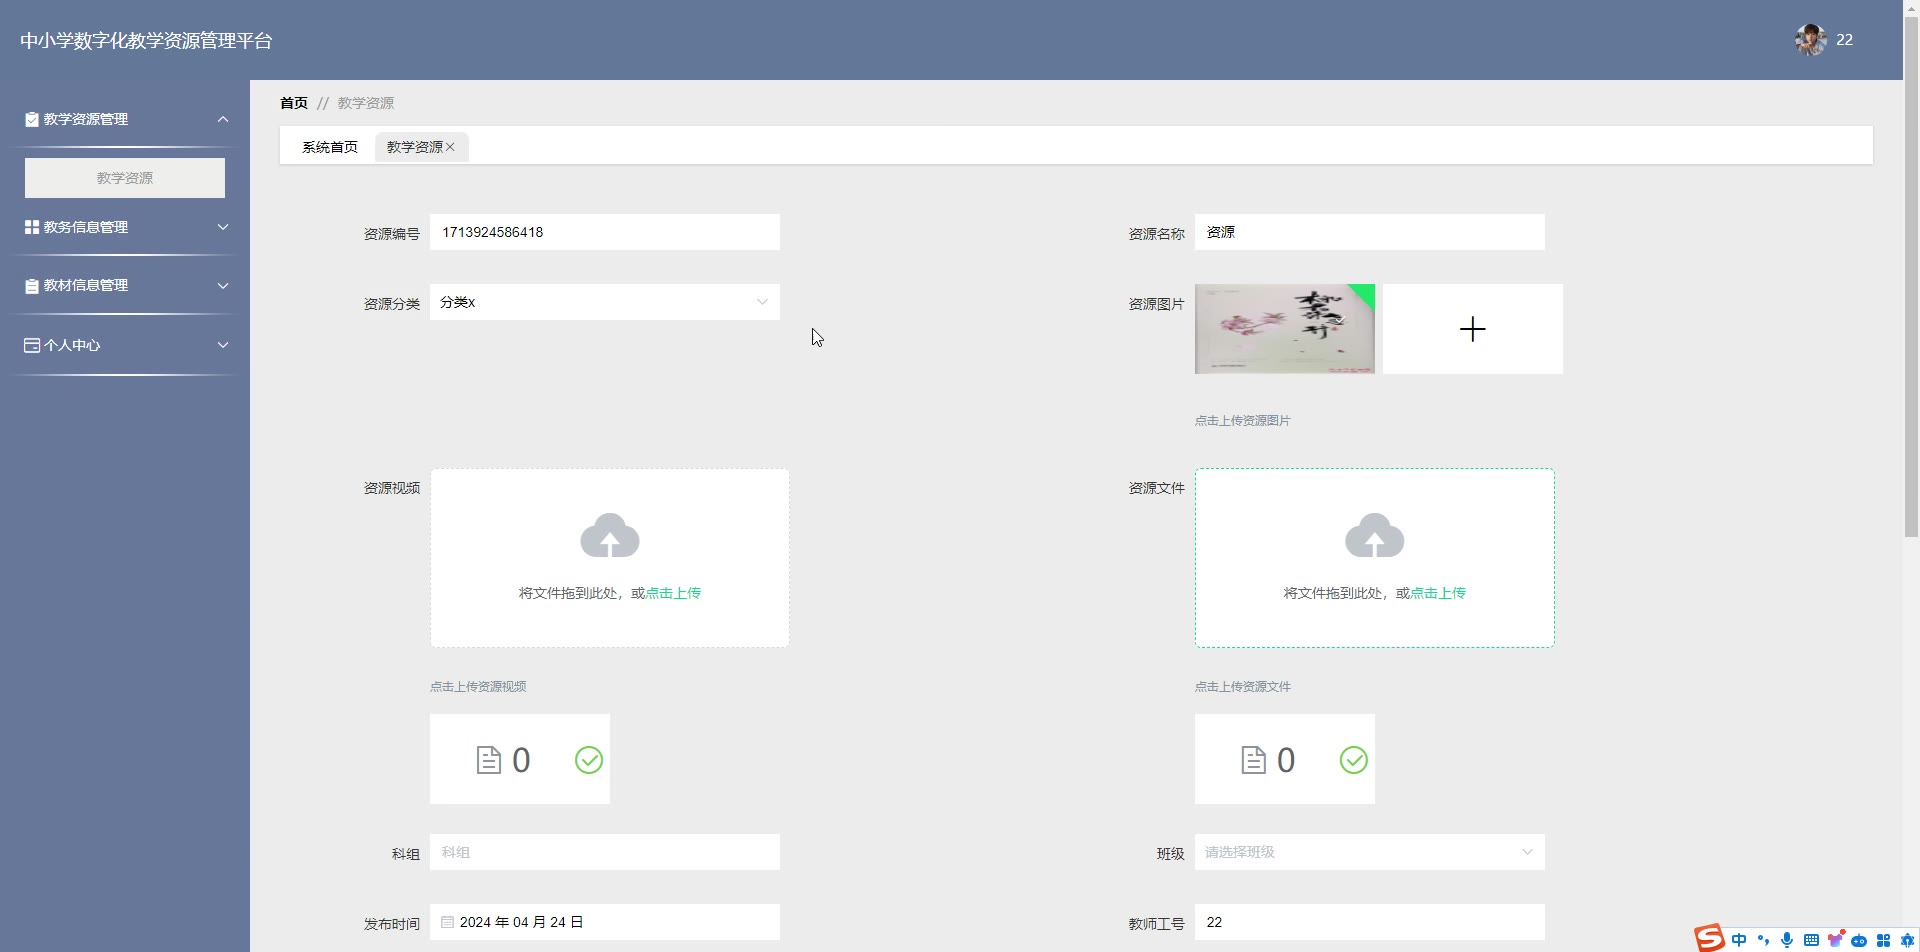Click the 教学资源 breadcrumb text

[x=365, y=103]
